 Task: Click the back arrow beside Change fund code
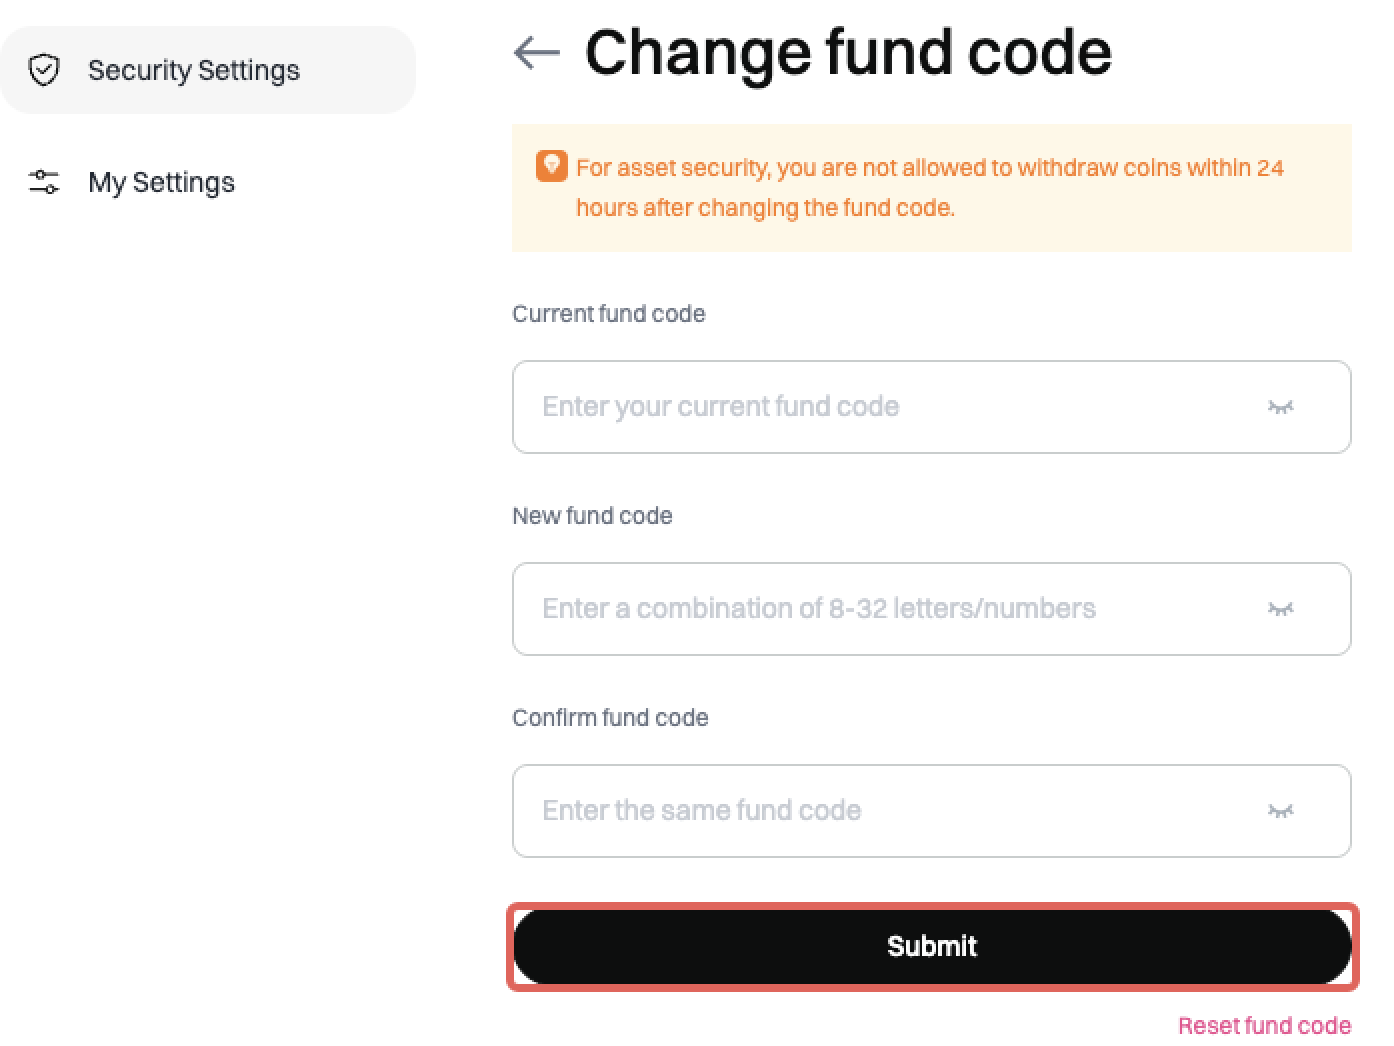536,52
